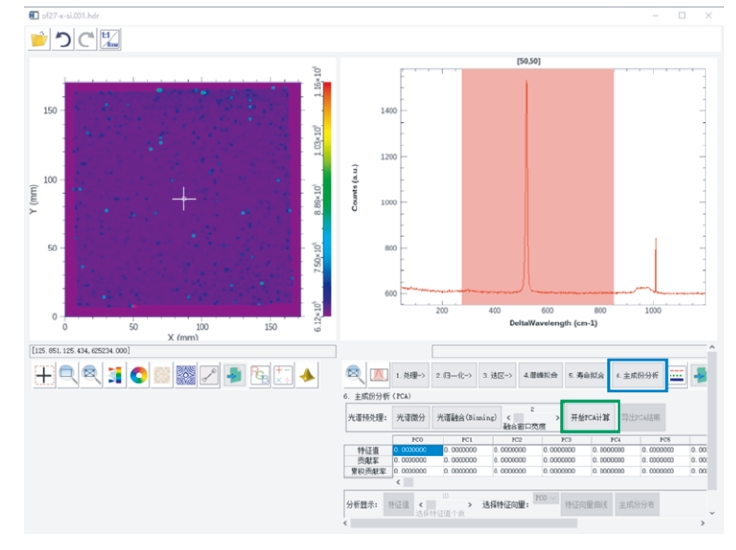Click the open file folder icon
Screen dimensions: 736x550
[39, 39]
